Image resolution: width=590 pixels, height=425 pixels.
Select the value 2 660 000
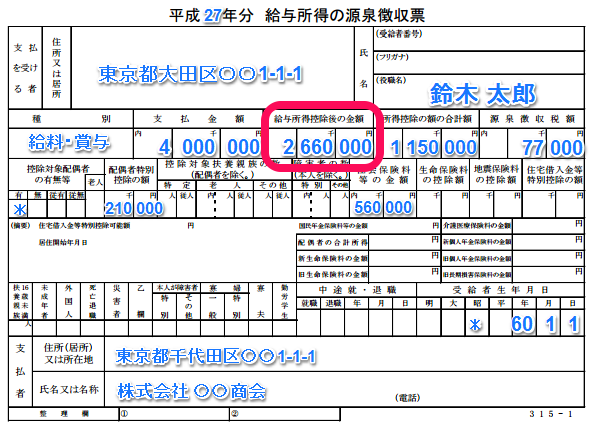327,147
